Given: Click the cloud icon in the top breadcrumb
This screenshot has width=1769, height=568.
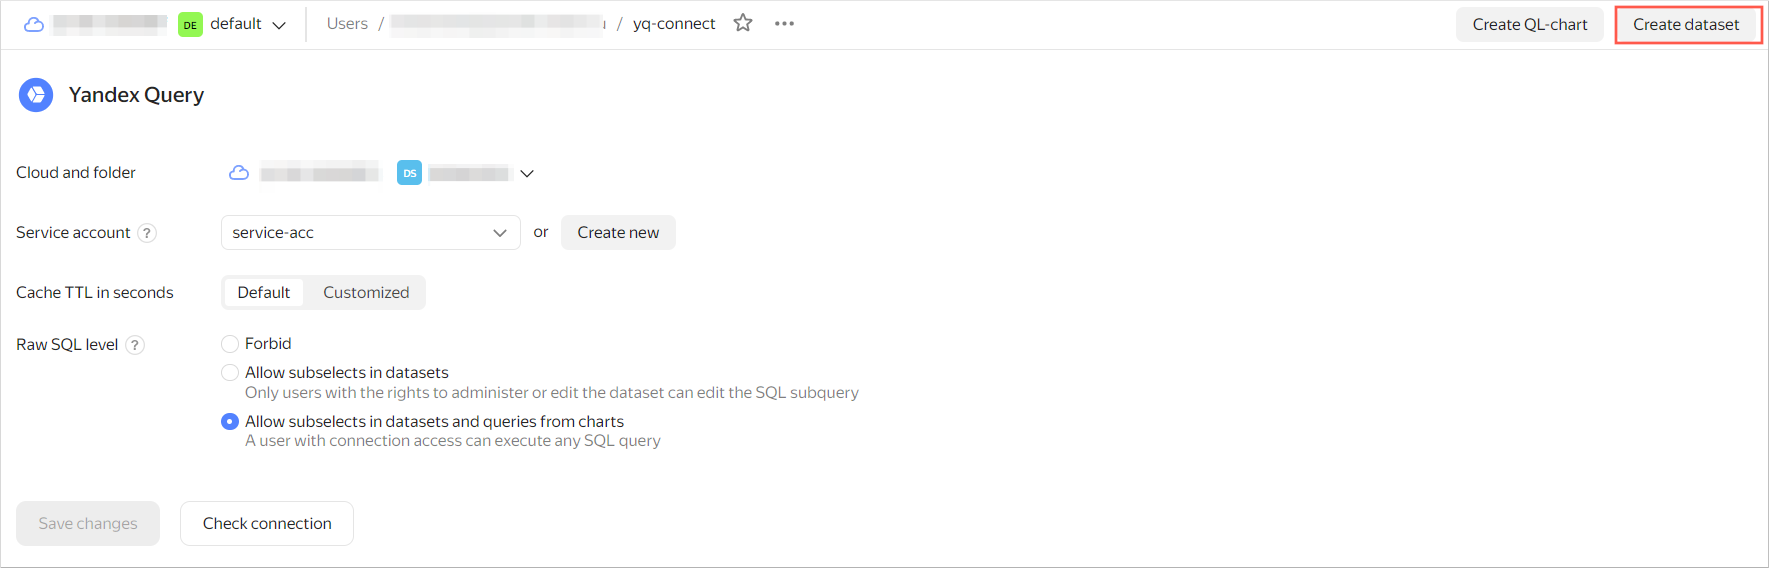Looking at the screenshot, I should tap(34, 24).
